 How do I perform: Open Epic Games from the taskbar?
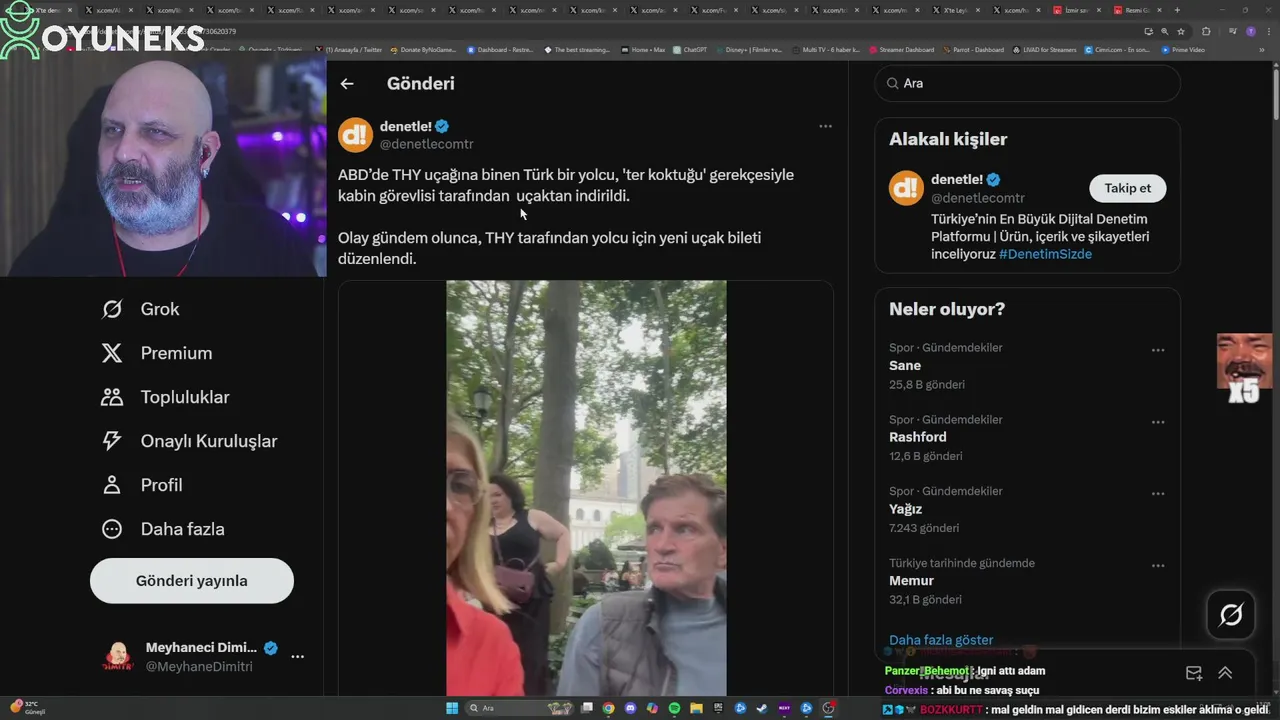(718, 708)
